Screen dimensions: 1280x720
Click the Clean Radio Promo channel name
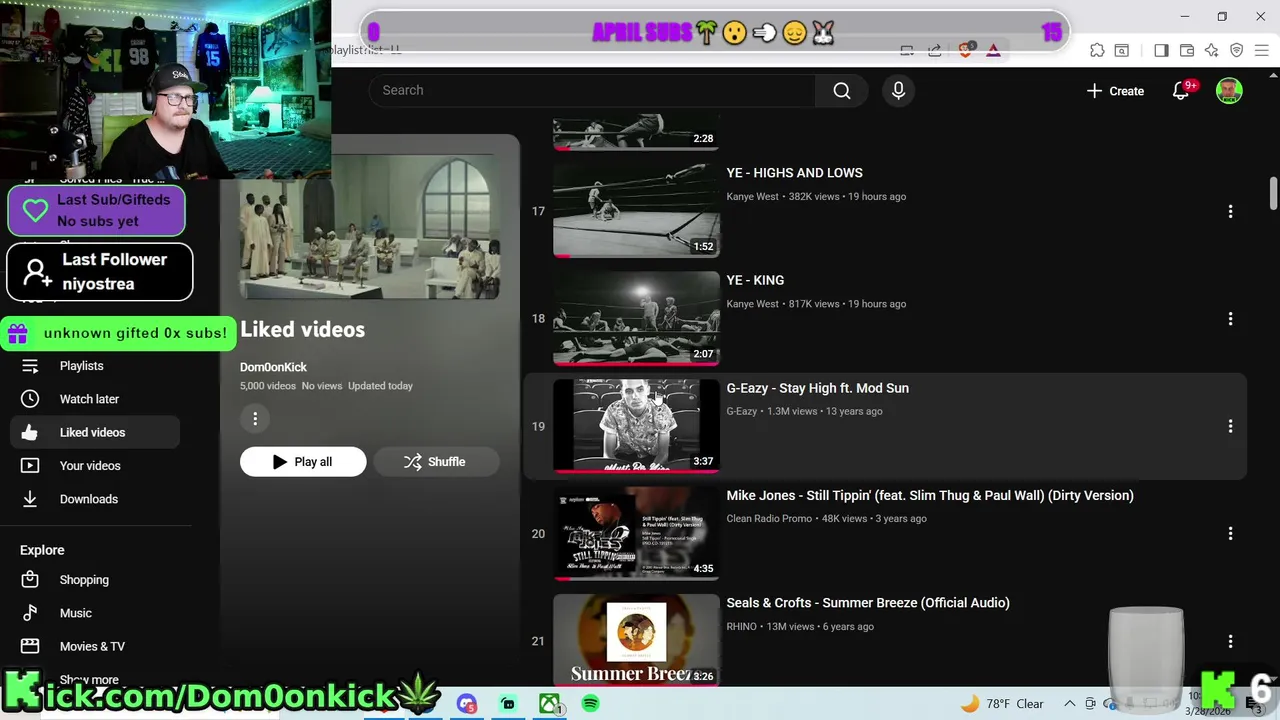769,519
